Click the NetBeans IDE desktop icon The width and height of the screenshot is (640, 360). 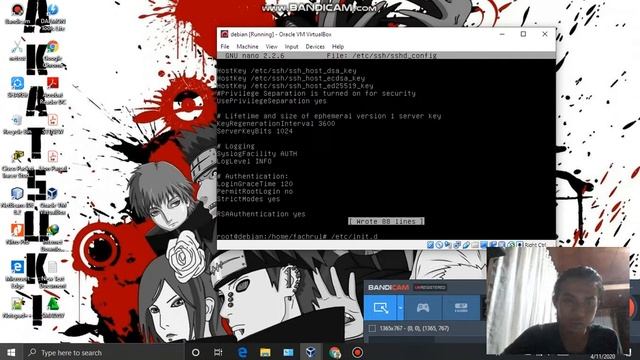pos(17,200)
